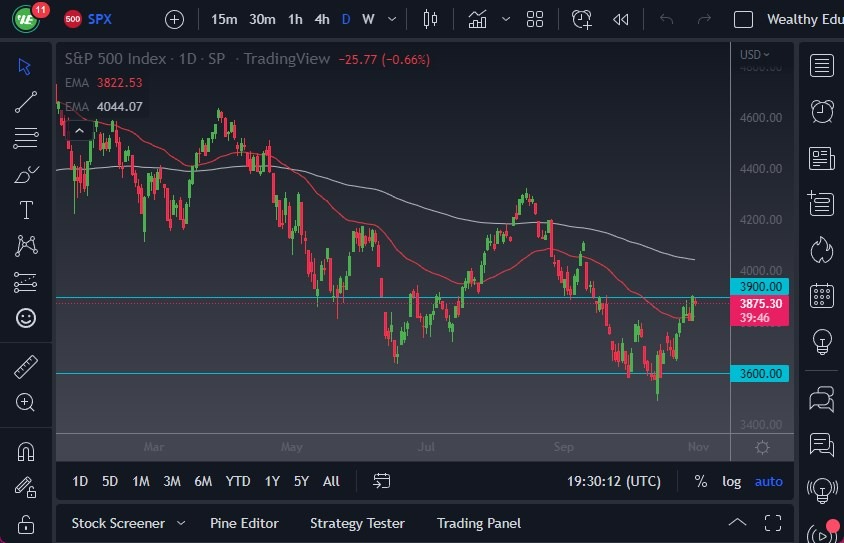Toggle auto scale mode

coord(768,481)
